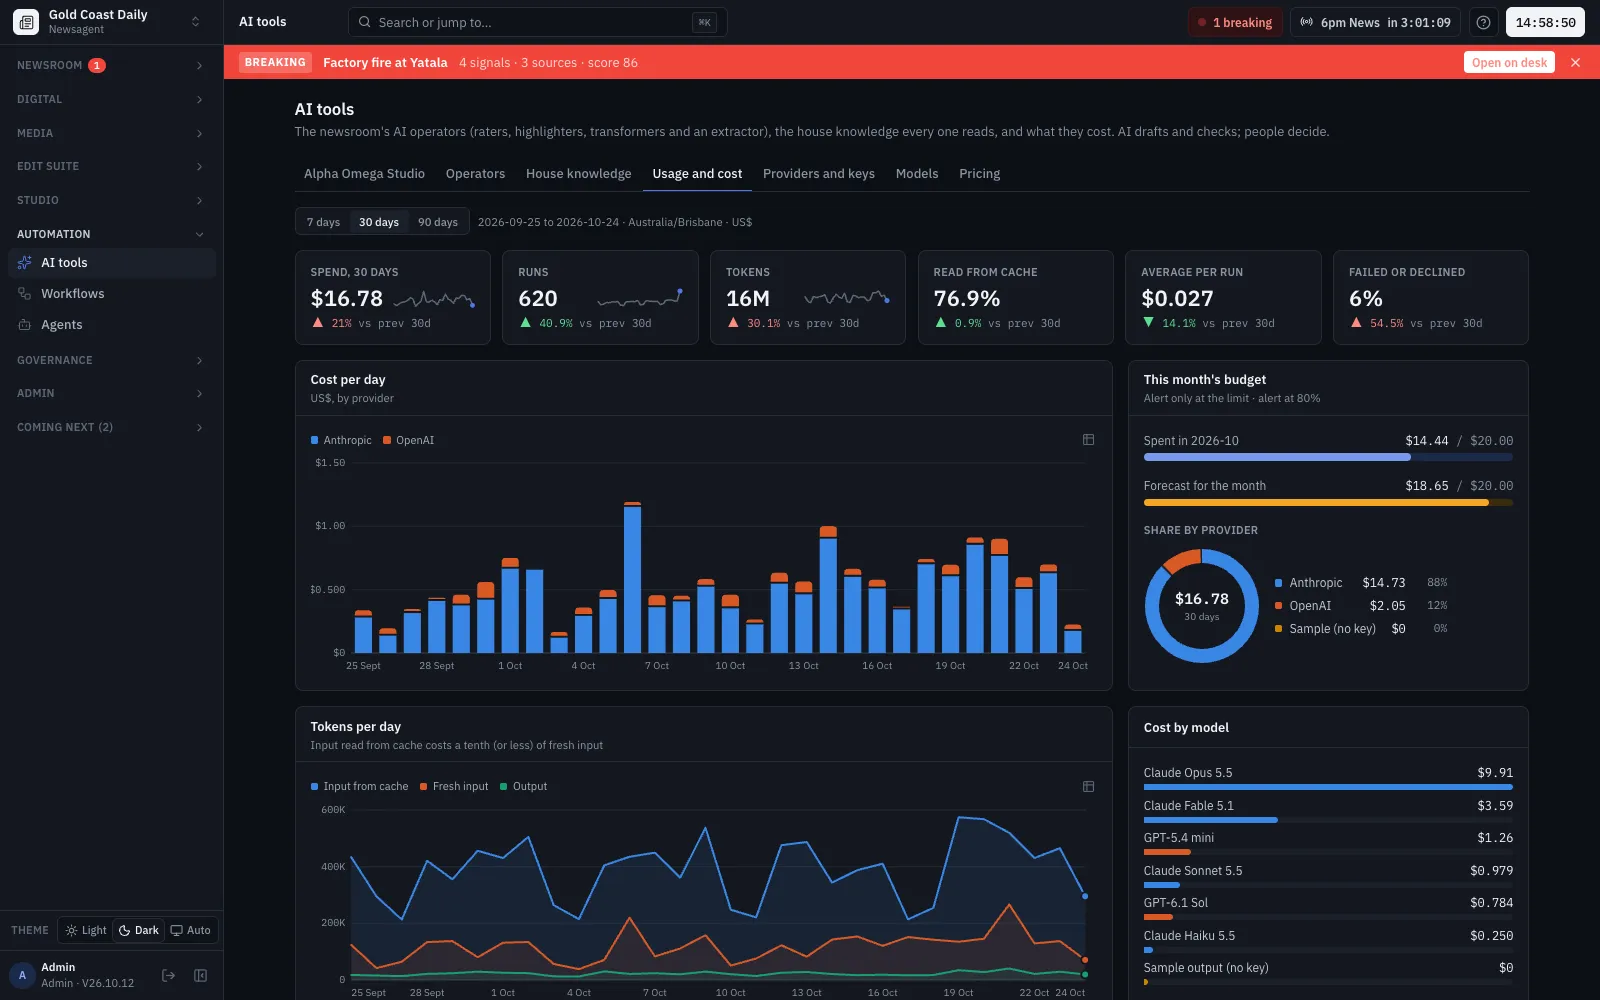This screenshot has height=1000, width=1600.
Task: Expand the Newsroom section
Action: [112, 65]
